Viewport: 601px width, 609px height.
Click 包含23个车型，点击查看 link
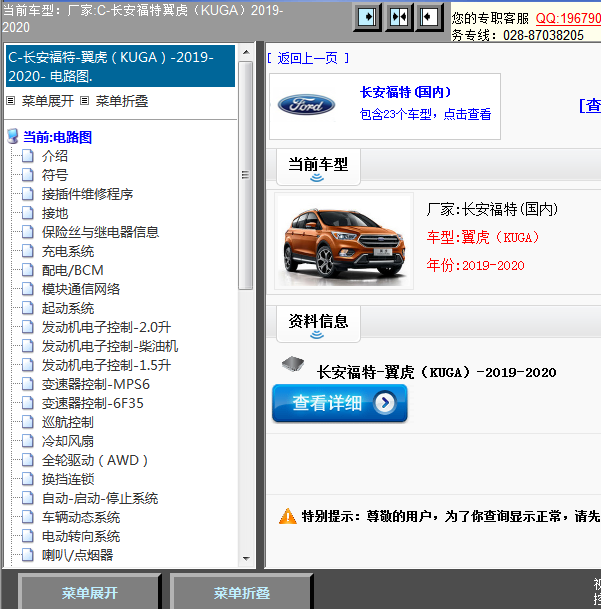click(x=425, y=114)
